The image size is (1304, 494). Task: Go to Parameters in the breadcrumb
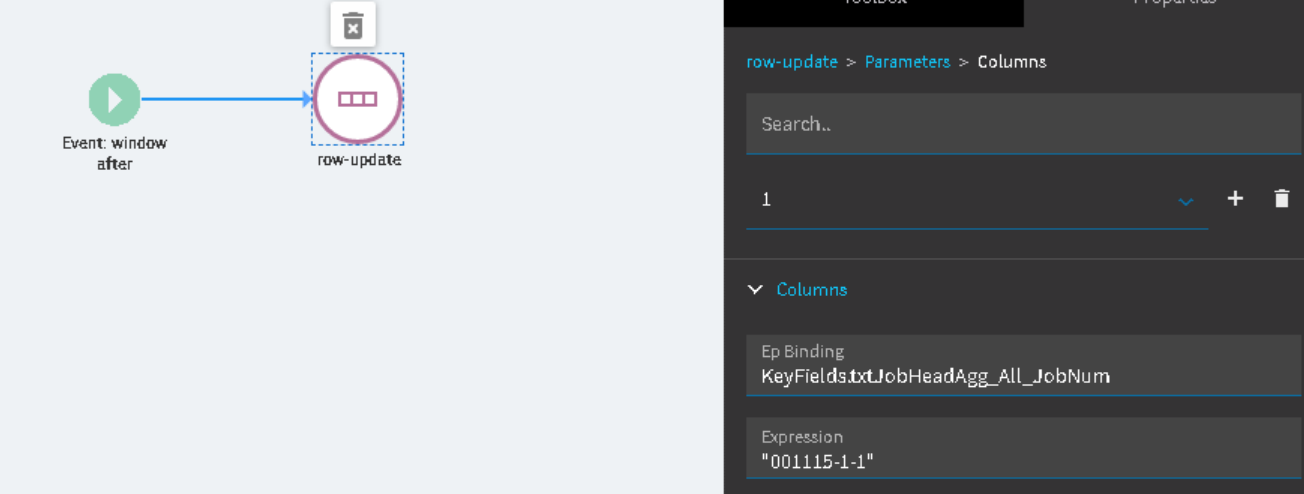click(x=907, y=62)
